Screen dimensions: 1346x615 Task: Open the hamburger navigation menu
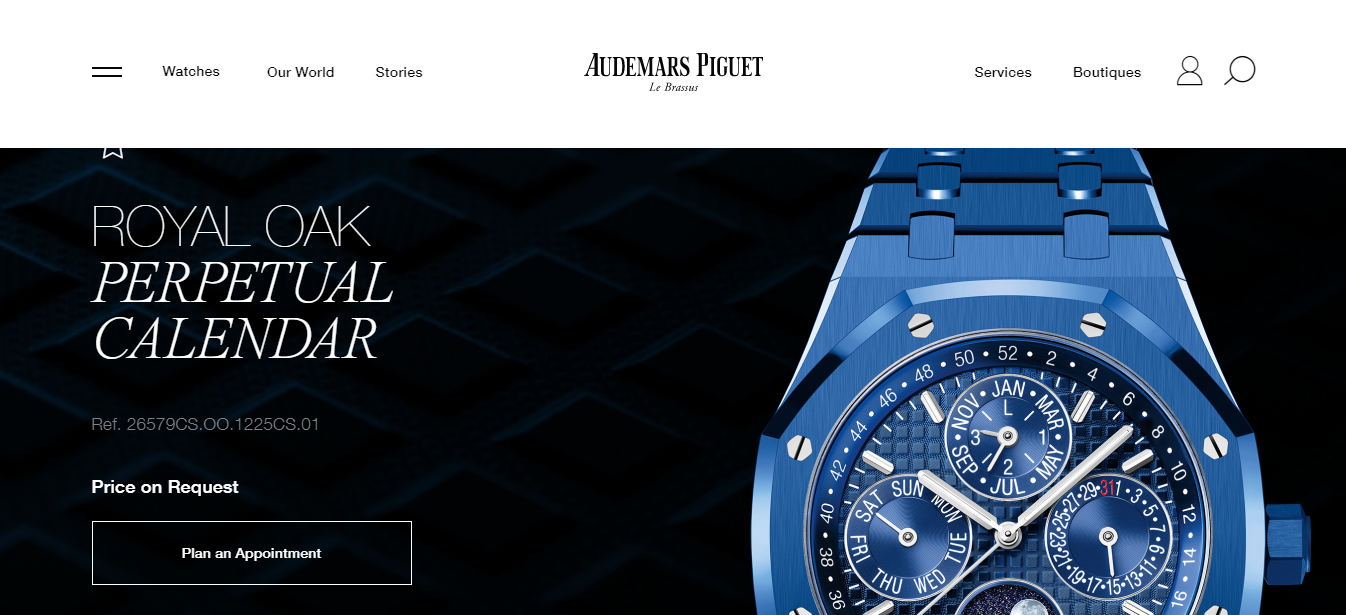(107, 72)
